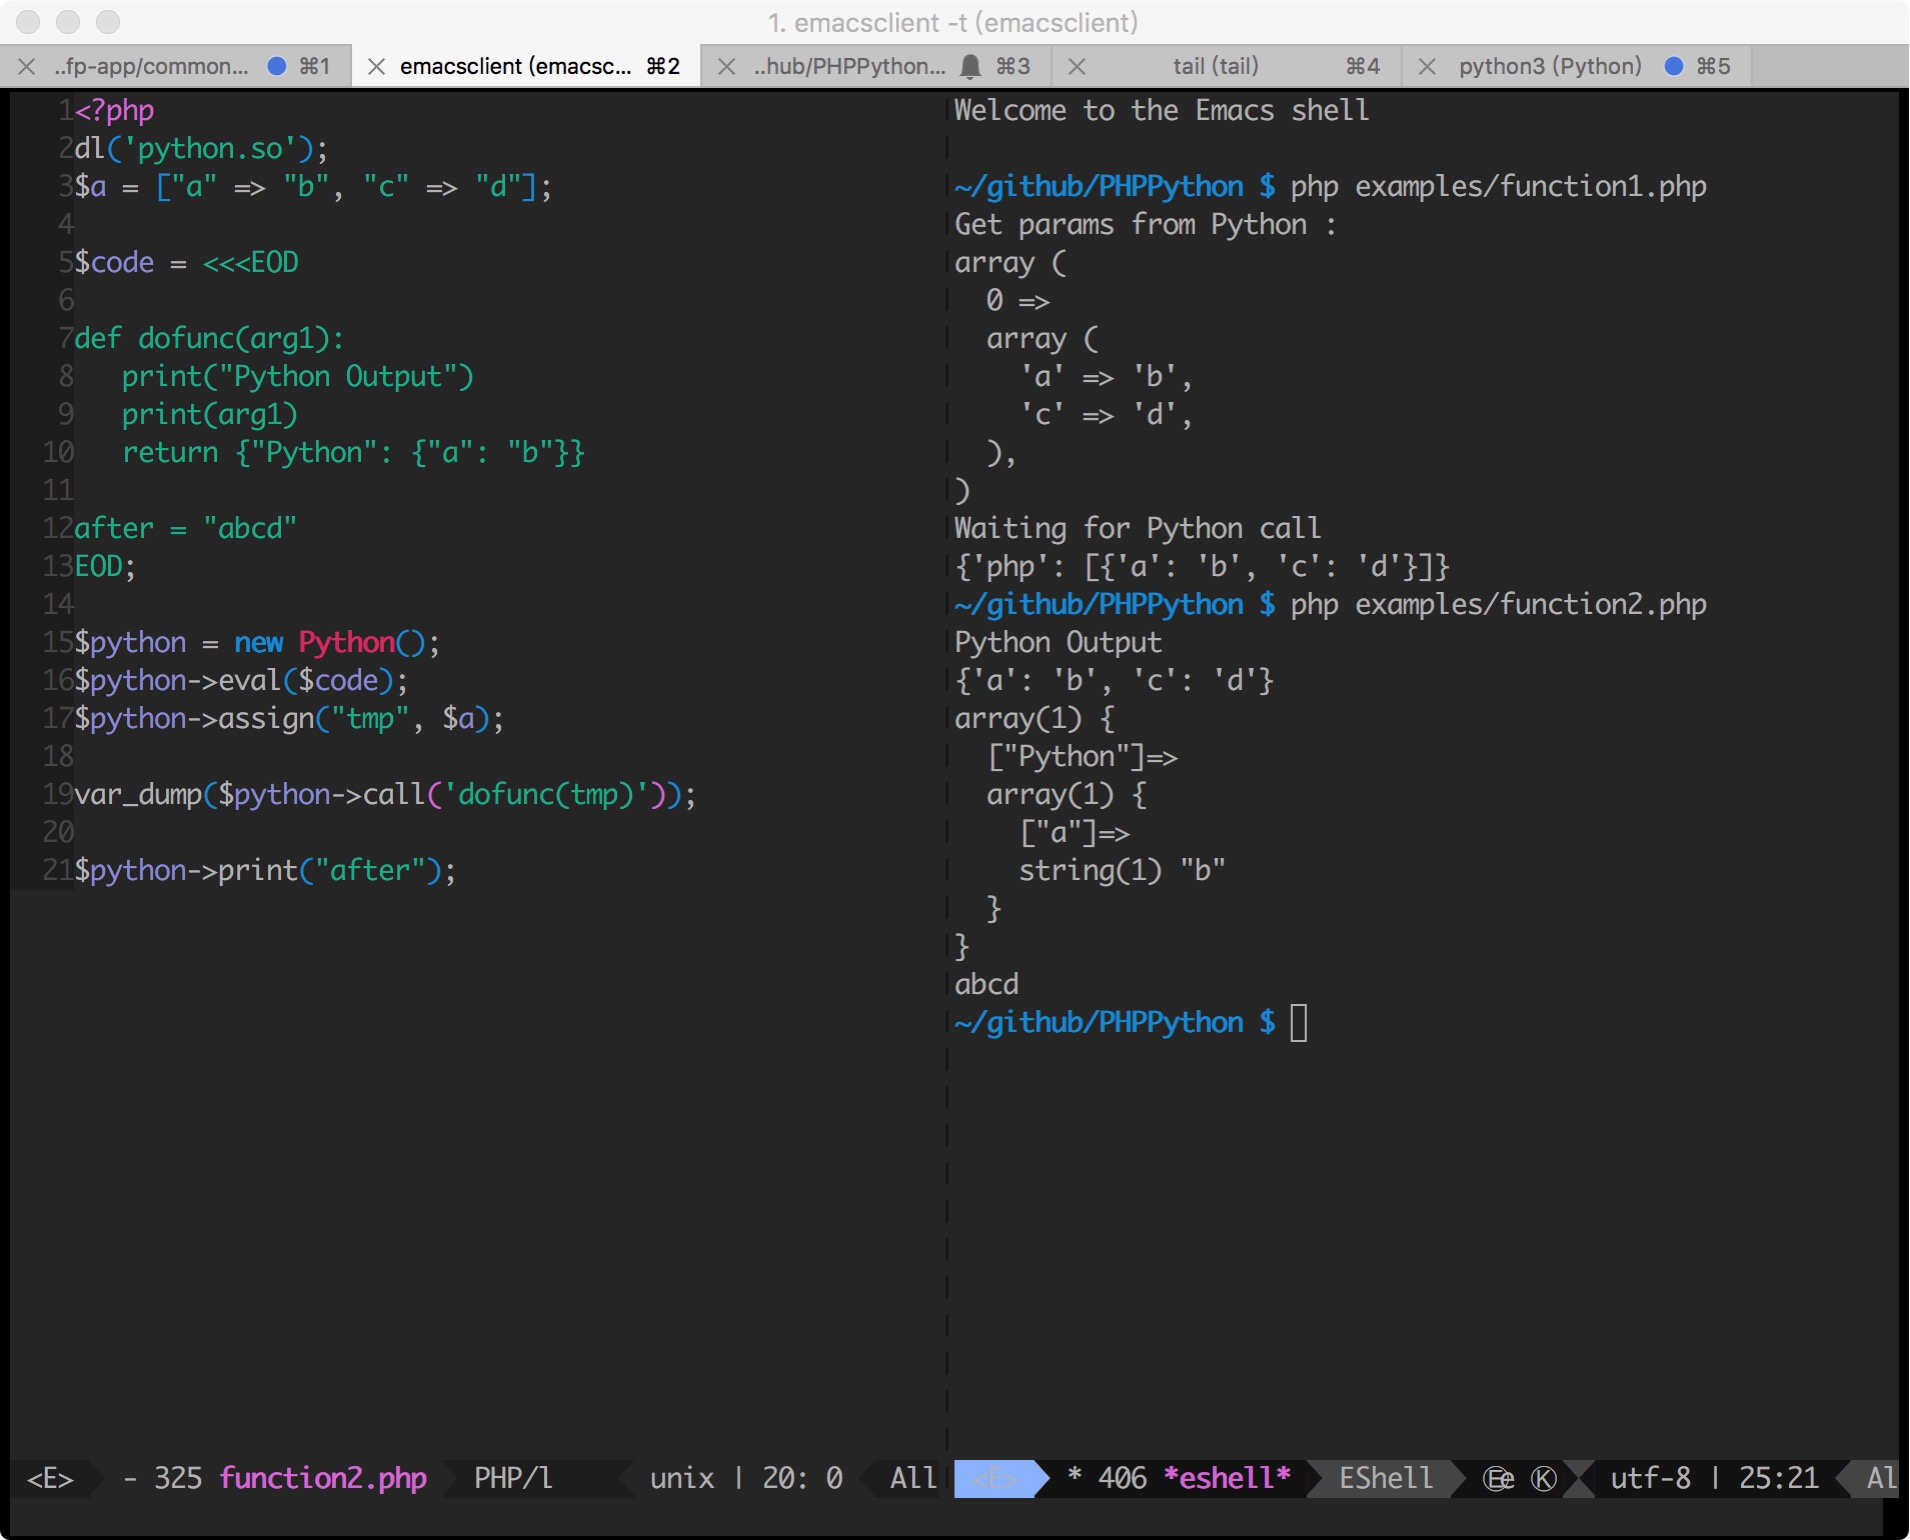Click the <E> Emacs icon in the mode line
This screenshot has width=1910, height=1540.
pyautogui.click(x=48, y=1478)
